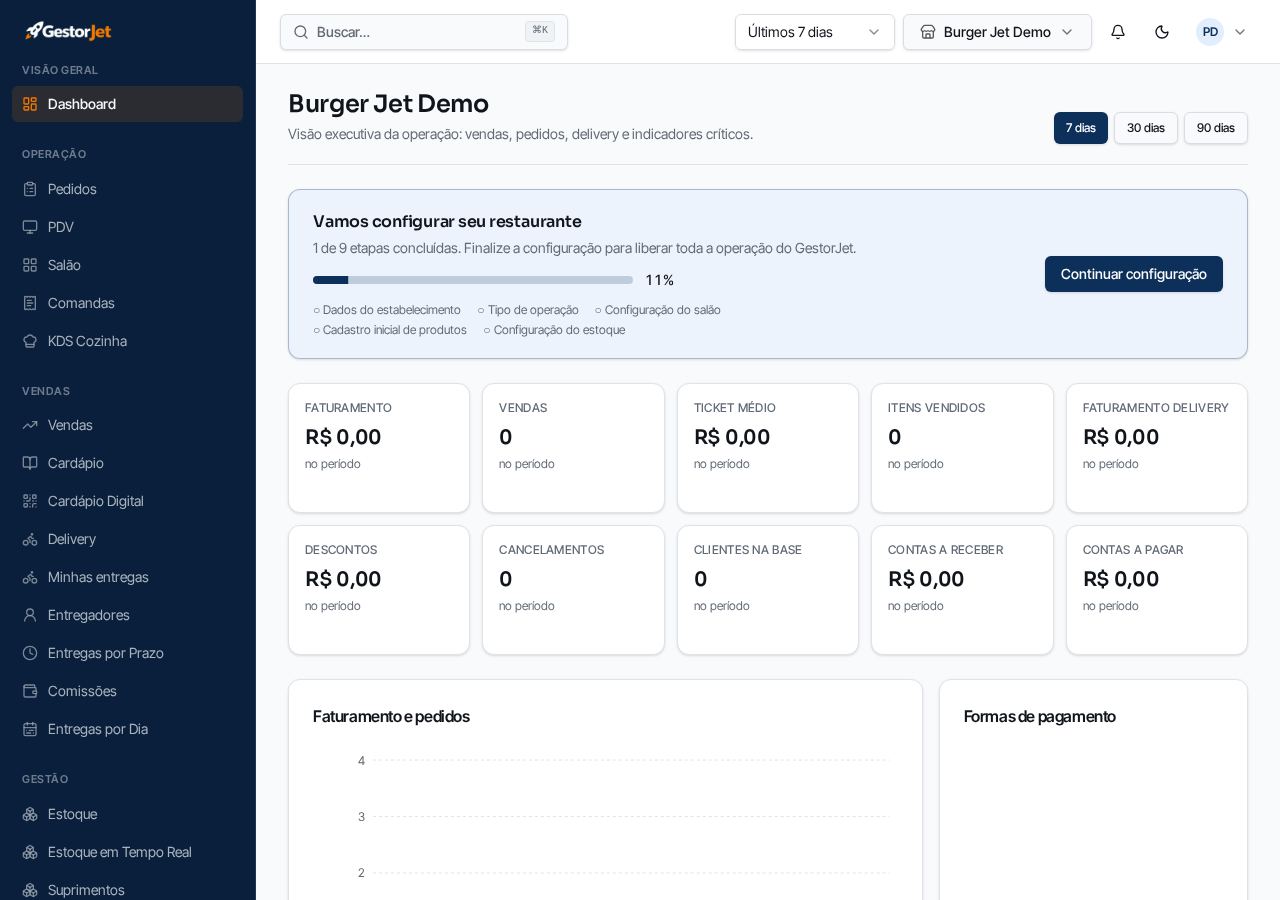Click the Clientes na Base card
This screenshot has width=1280, height=900.
point(768,590)
